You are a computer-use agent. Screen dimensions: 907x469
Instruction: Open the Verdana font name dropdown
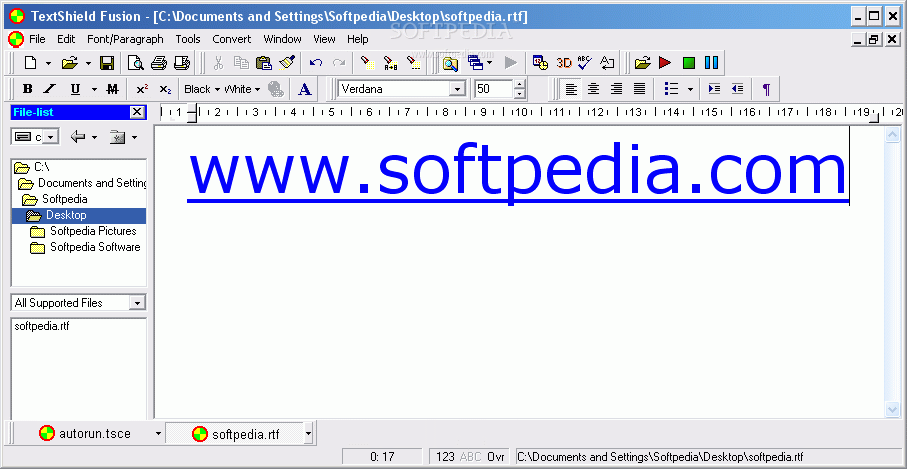click(x=458, y=89)
